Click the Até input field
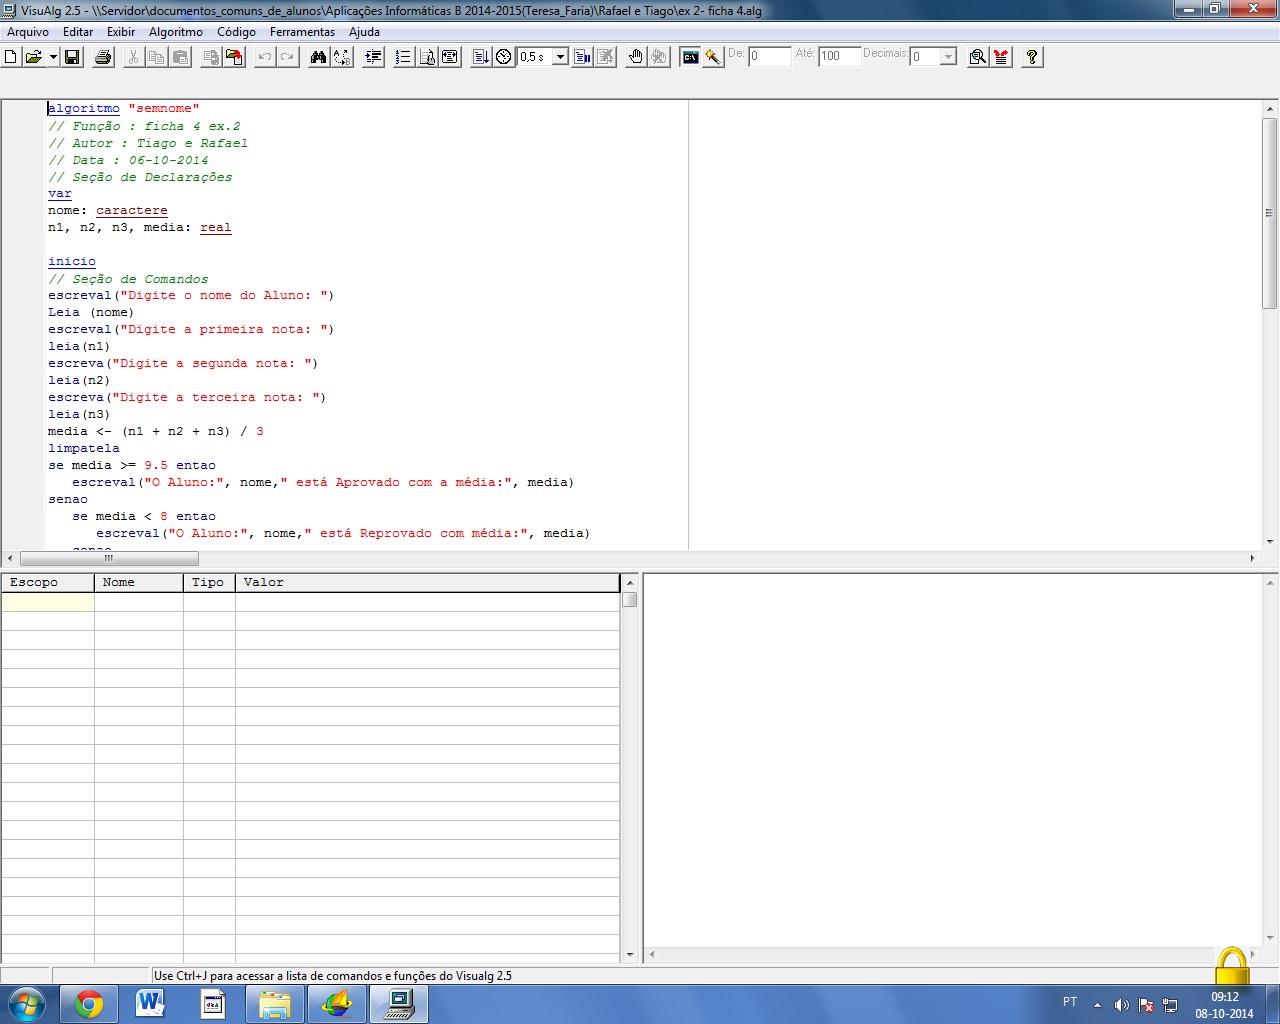This screenshot has height=1024, width=1280. coord(839,57)
